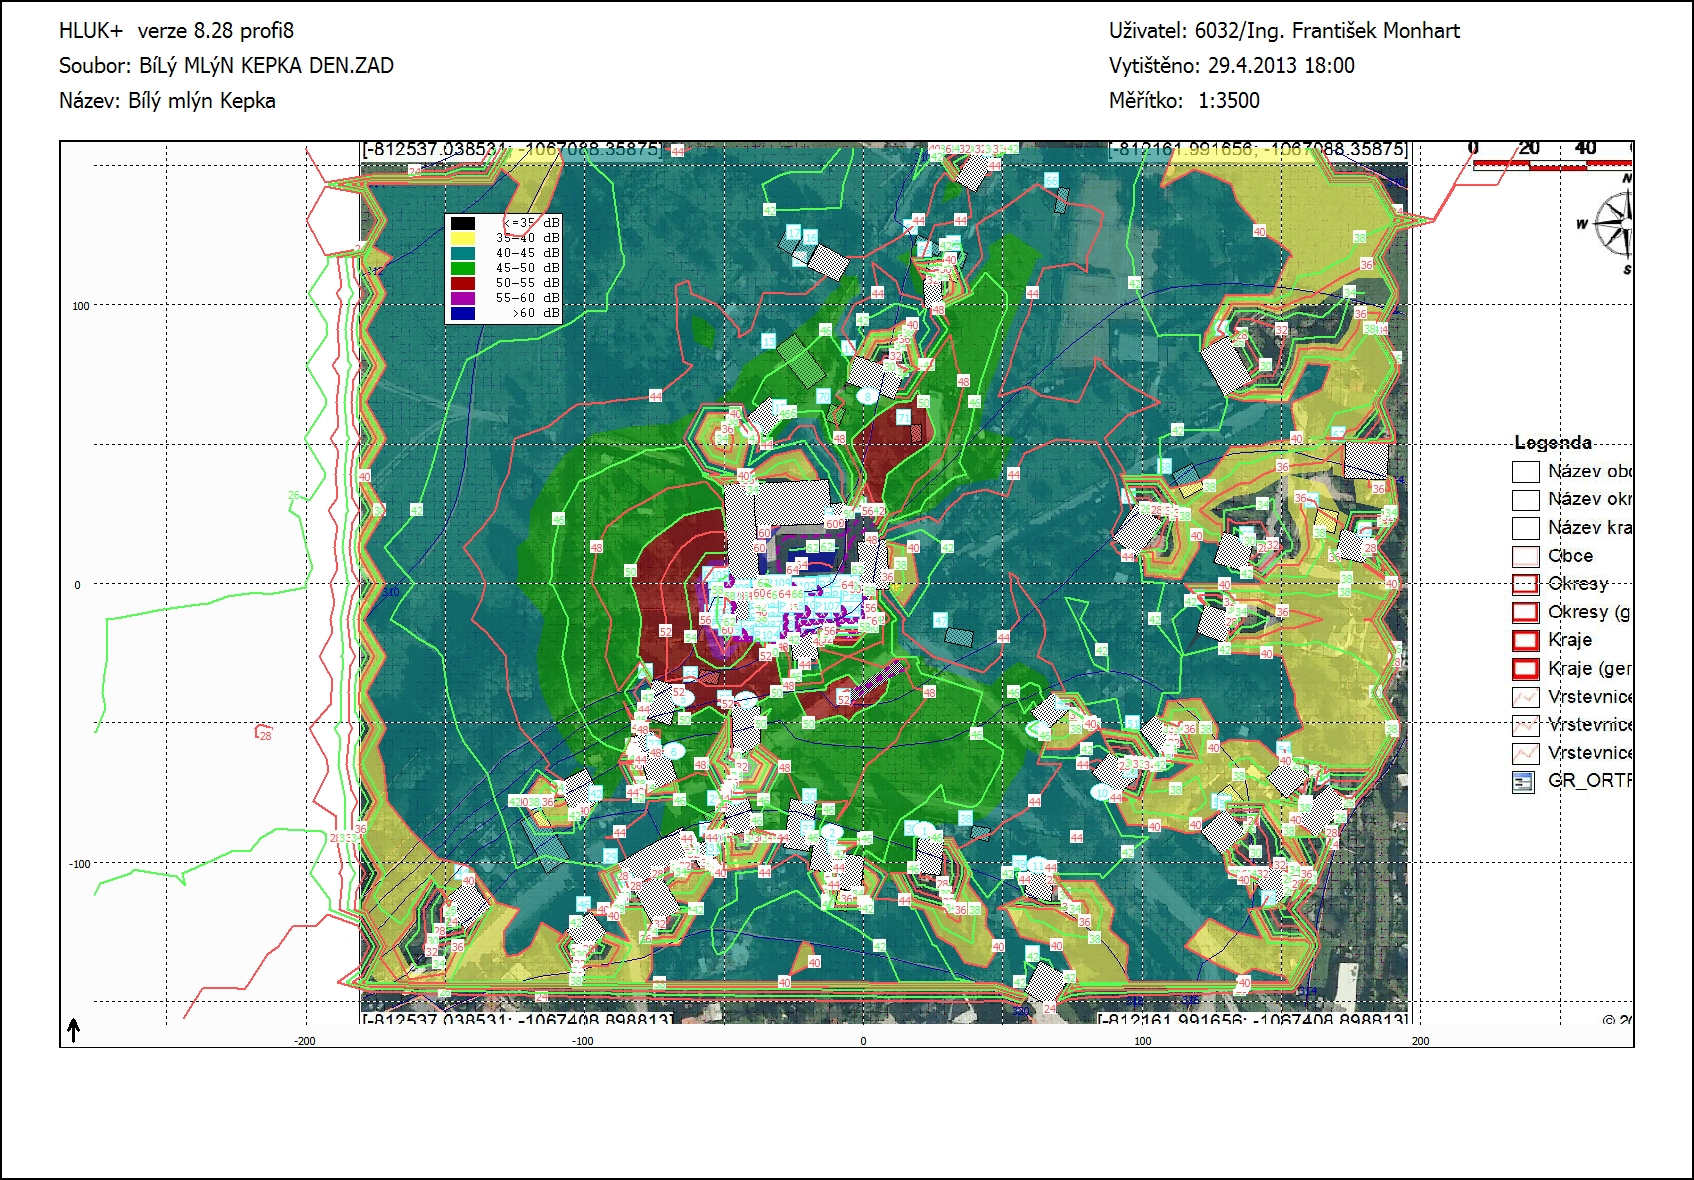Select the dark red 50-55 dB swatch

click(462, 283)
